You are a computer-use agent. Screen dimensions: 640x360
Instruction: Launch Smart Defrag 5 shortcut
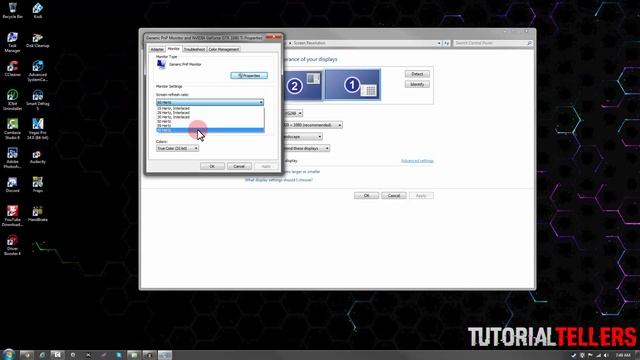click(x=38, y=100)
